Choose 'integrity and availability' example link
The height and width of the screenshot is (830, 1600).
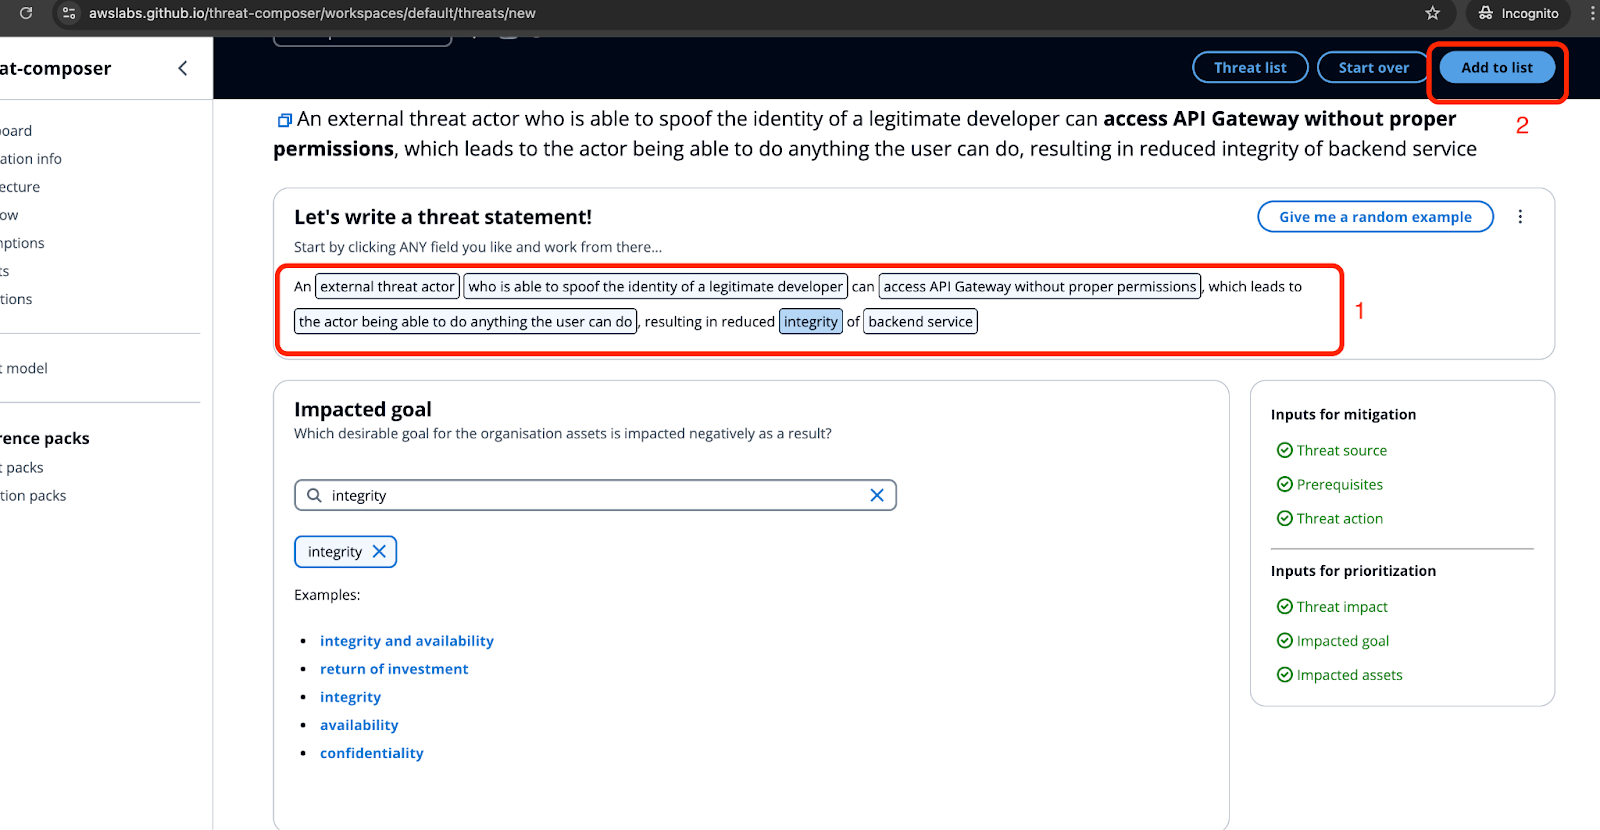click(407, 641)
